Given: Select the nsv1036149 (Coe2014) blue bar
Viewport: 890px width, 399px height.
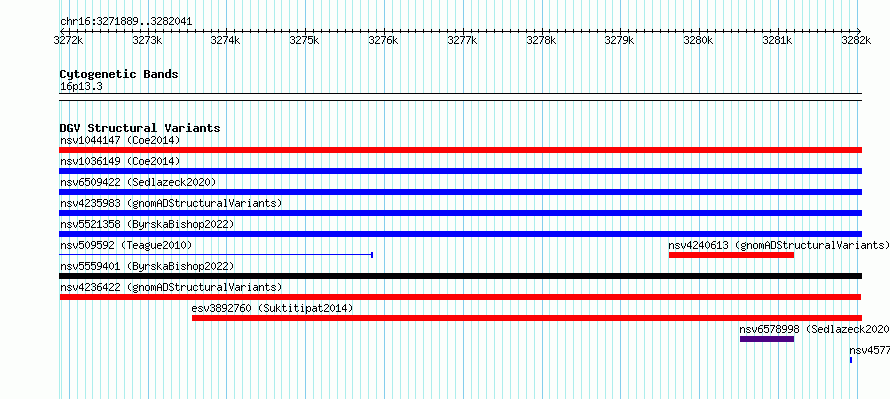Looking at the screenshot, I should coord(460,171).
